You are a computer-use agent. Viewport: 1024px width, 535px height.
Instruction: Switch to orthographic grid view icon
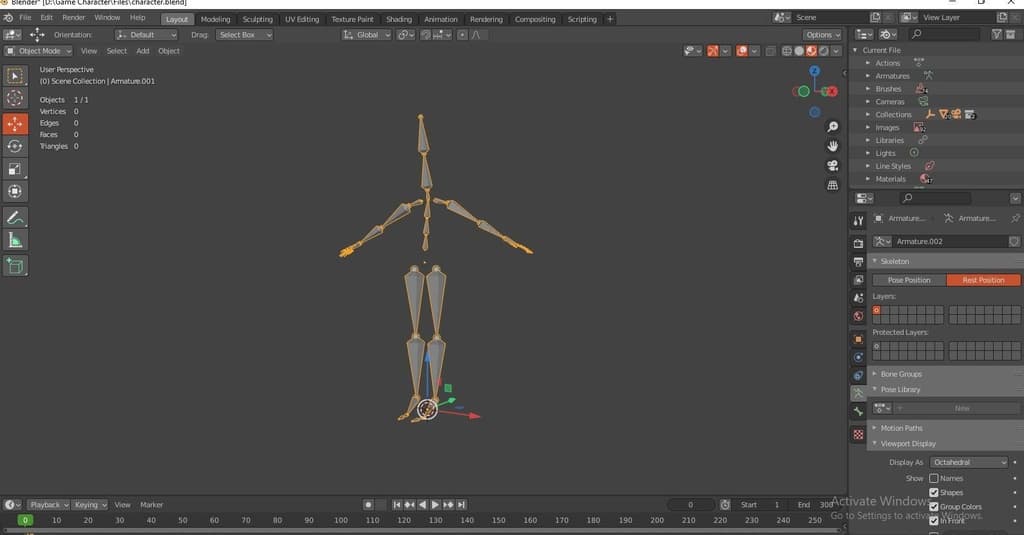[832, 185]
